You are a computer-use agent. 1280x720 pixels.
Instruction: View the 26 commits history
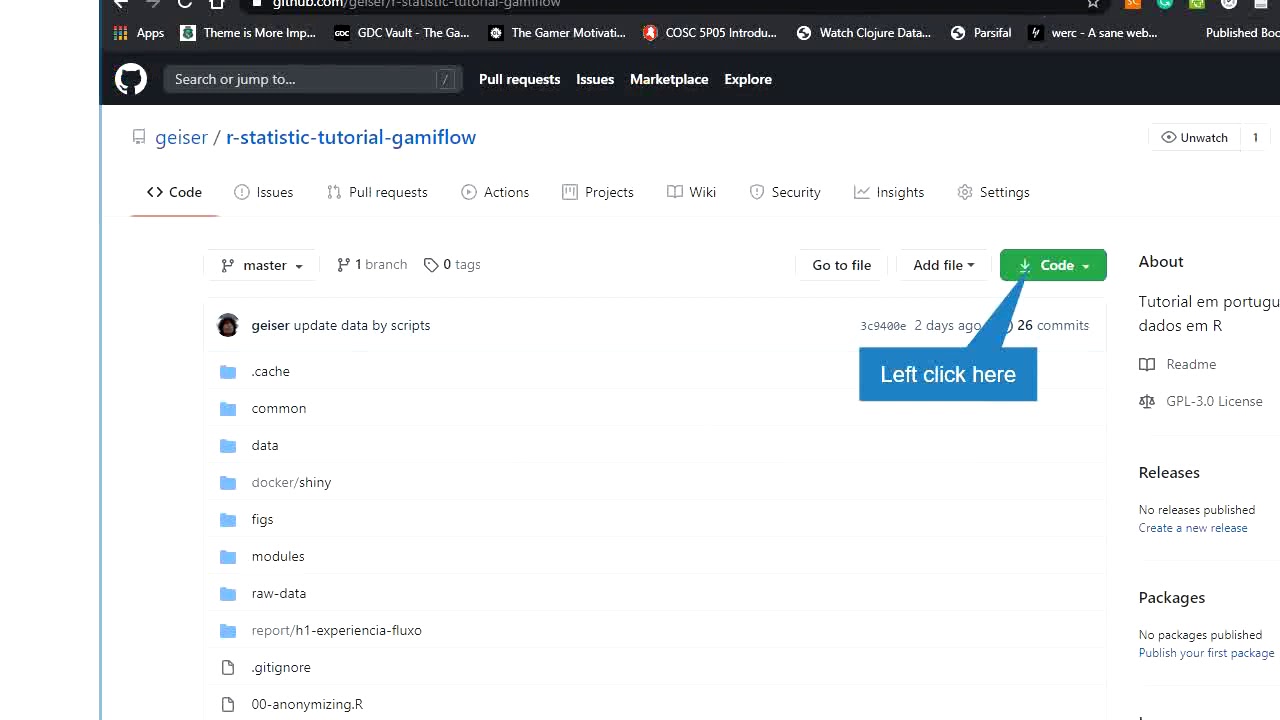[1045, 325]
